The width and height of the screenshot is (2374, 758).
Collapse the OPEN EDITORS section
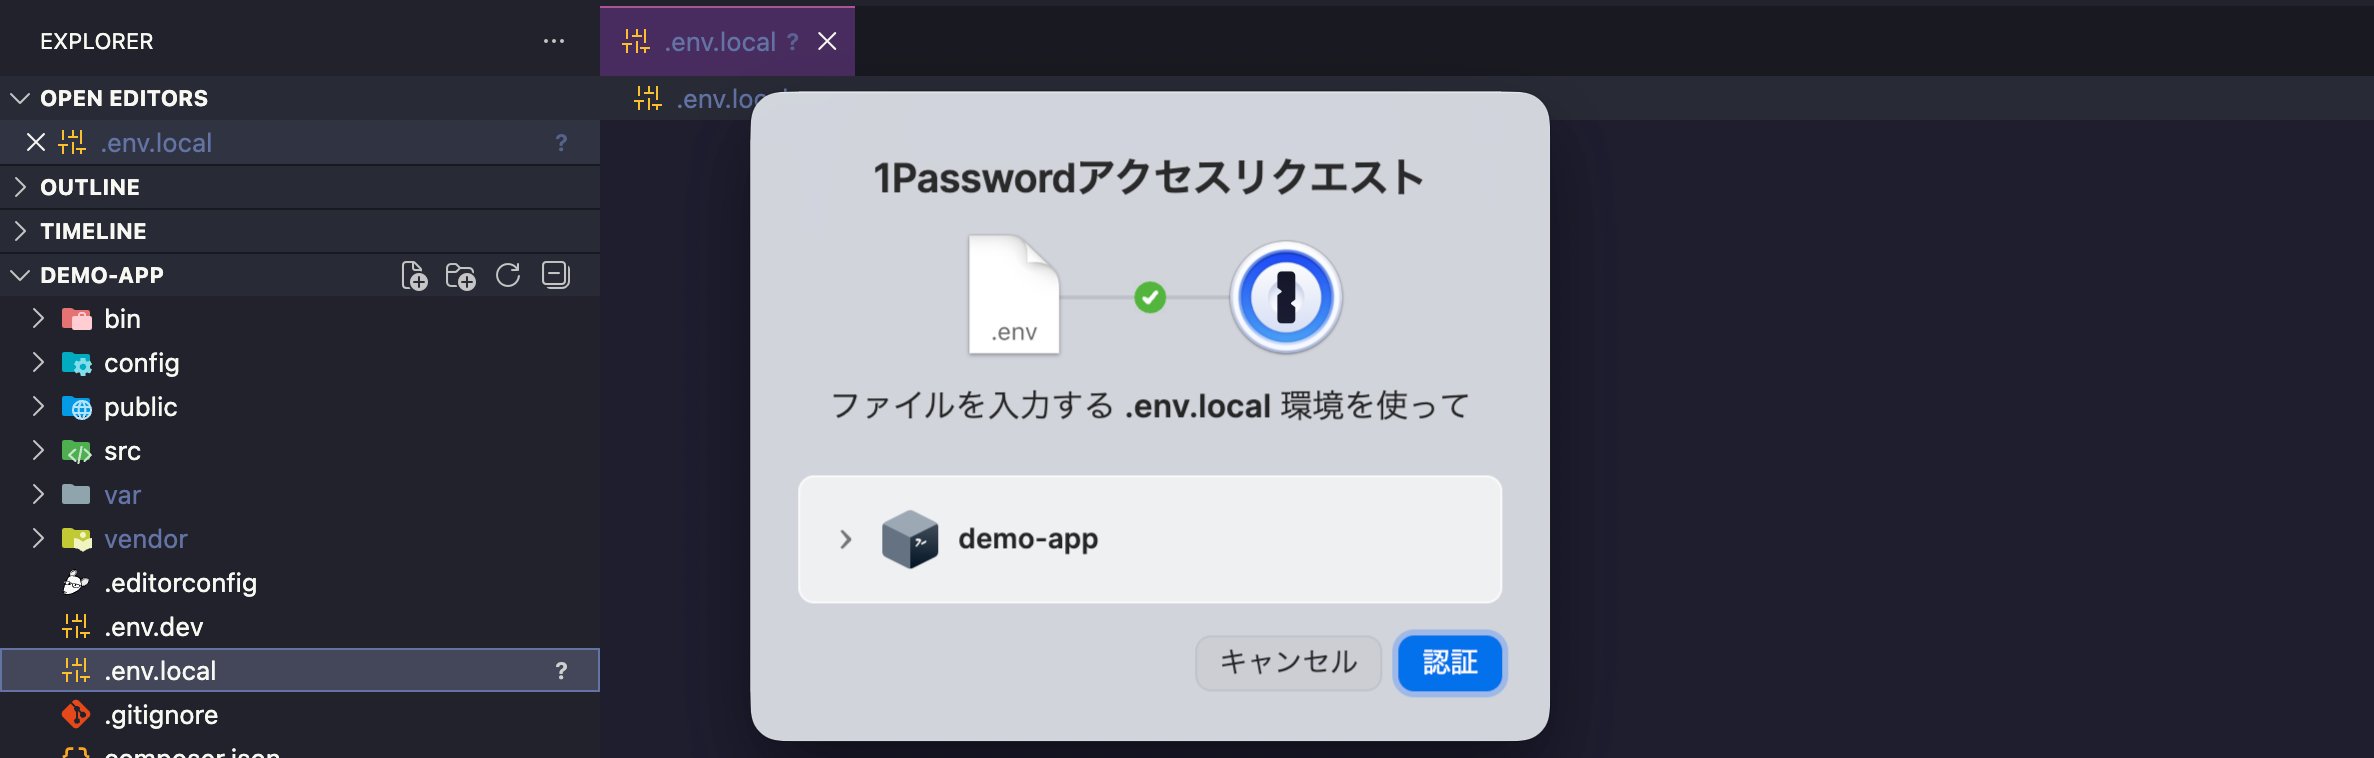(123, 98)
